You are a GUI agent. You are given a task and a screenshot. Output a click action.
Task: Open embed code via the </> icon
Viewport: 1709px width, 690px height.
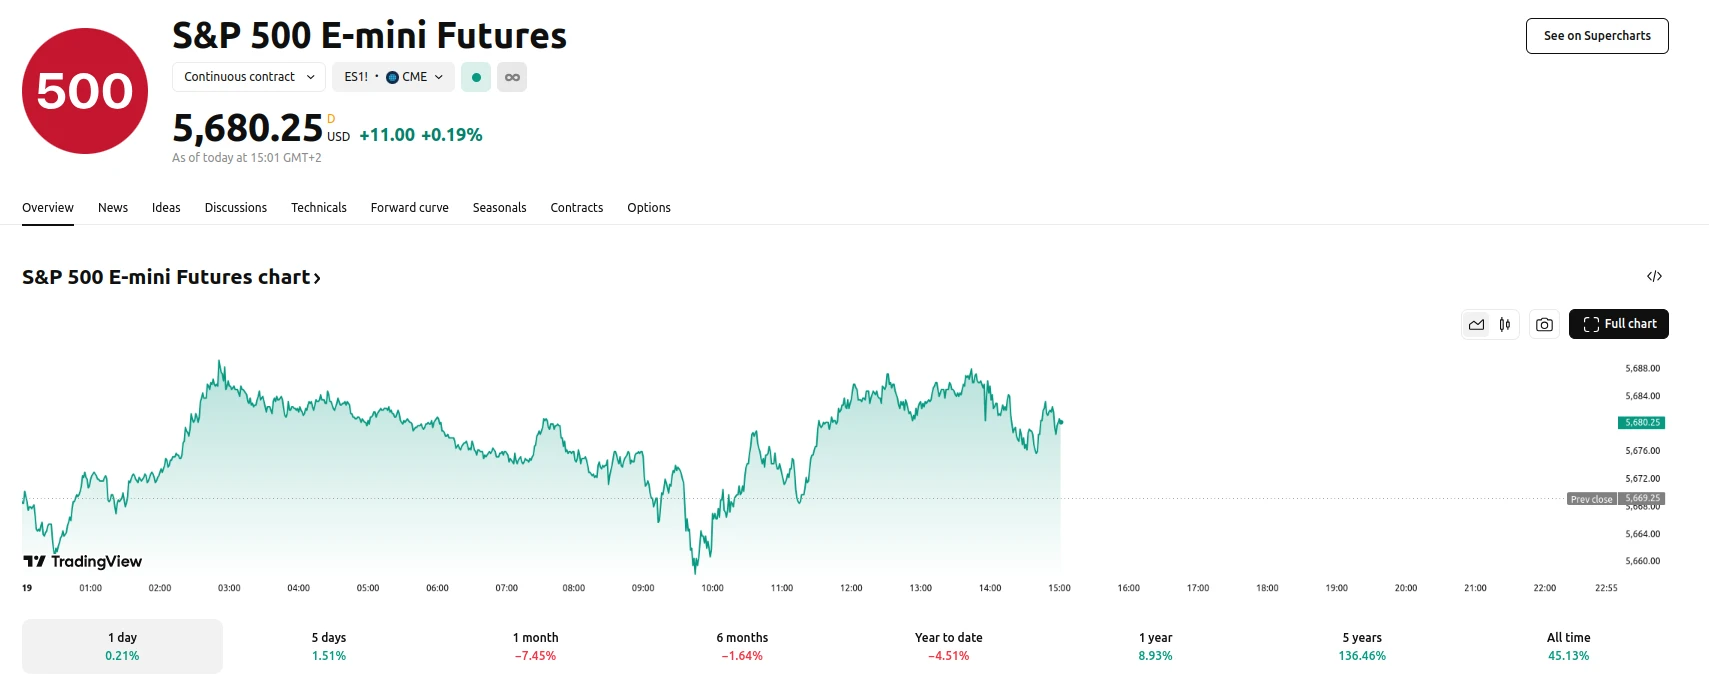click(1654, 276)
